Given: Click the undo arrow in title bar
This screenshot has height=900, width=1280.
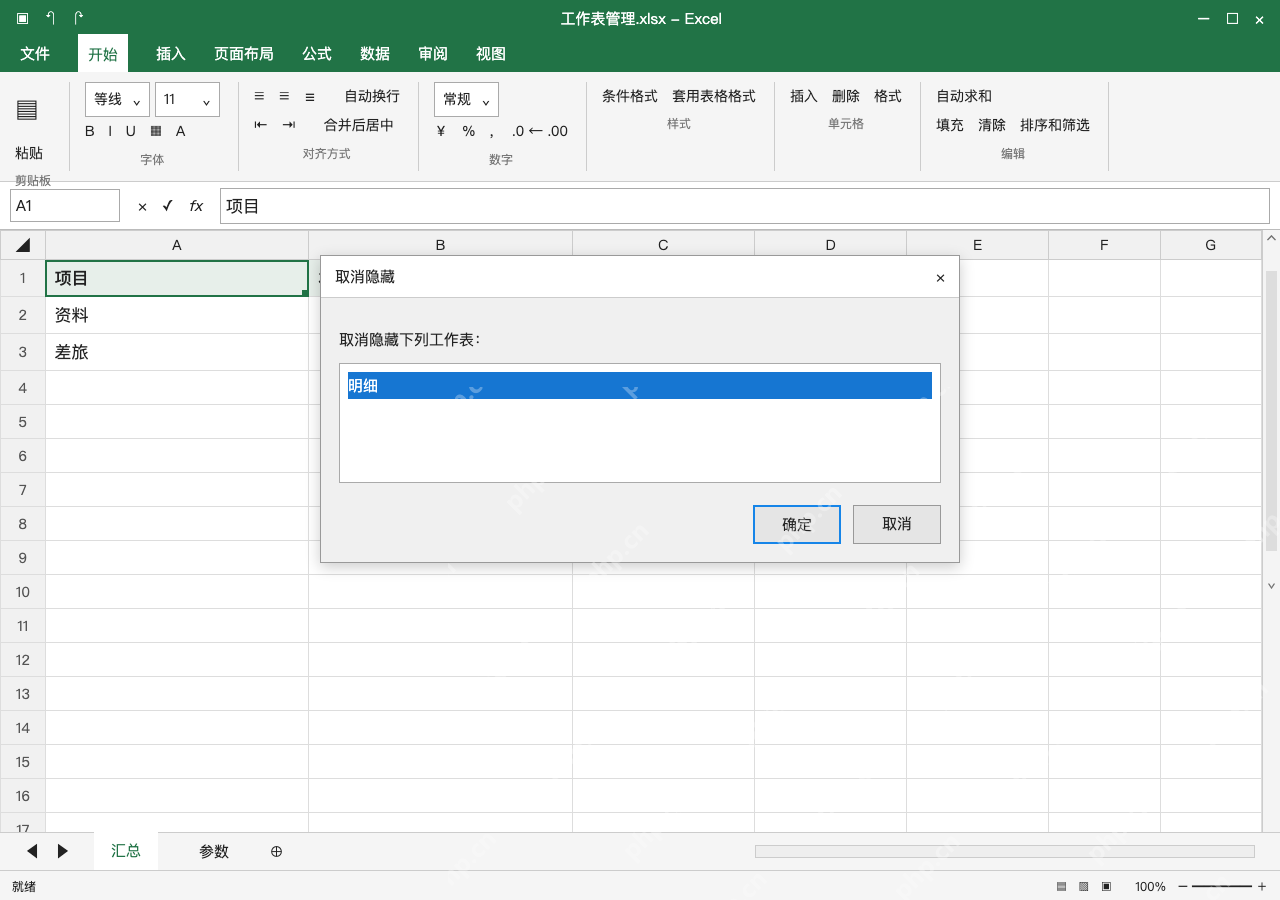Looking at the screenshot, I should click(x=50, y=18).
